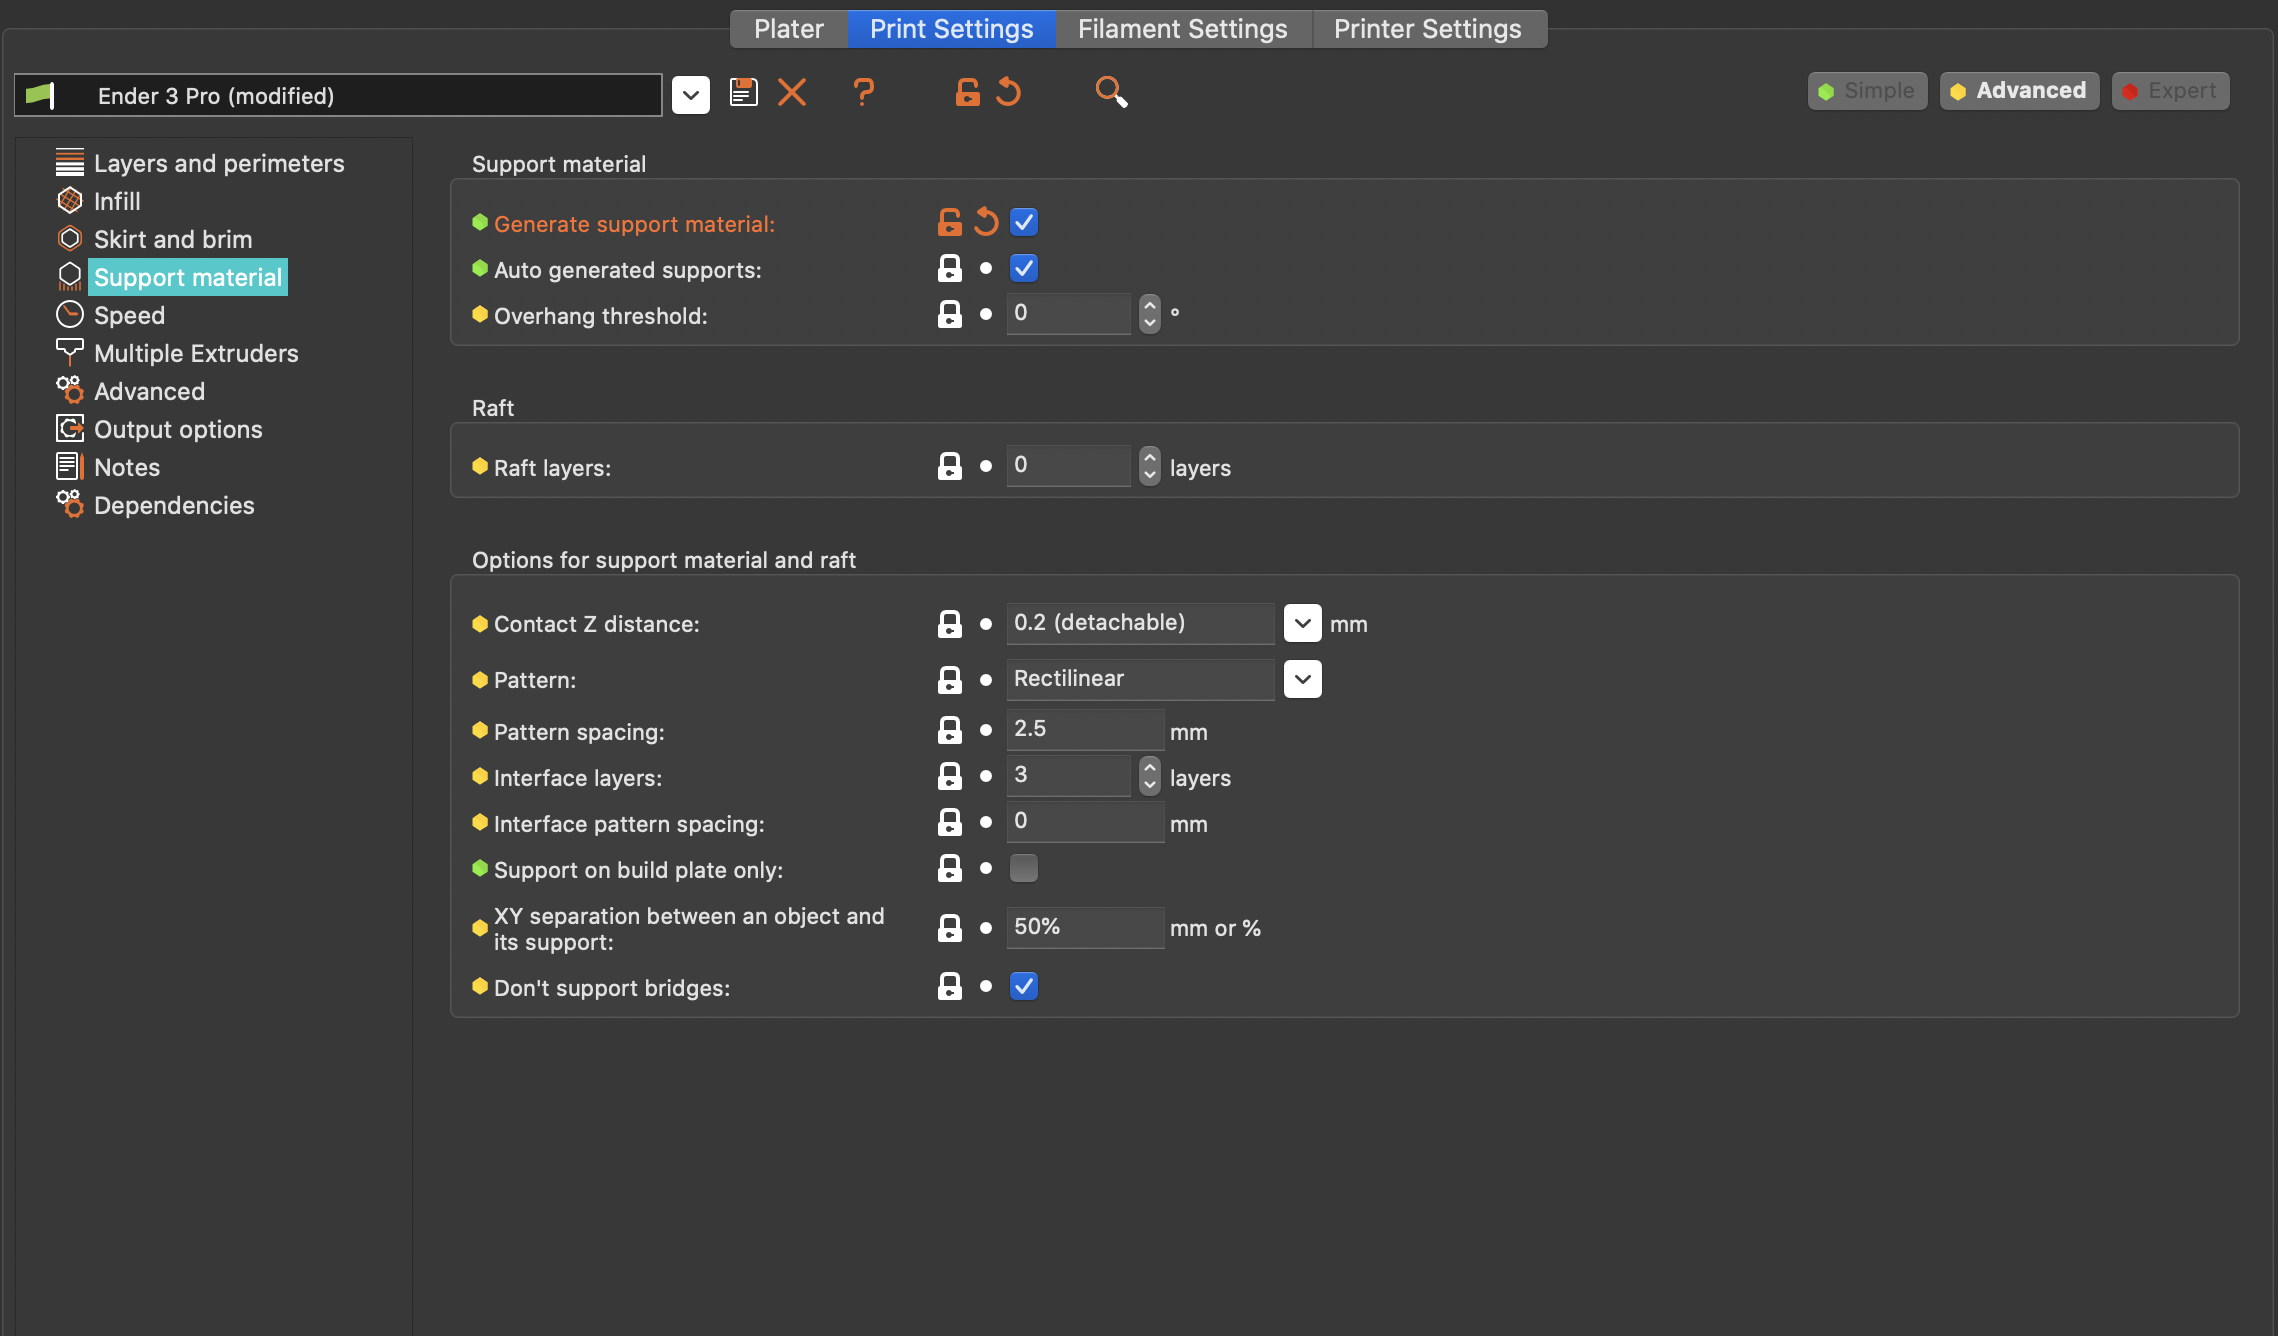Uncheck Generate support material
Screen dimensions: 2278x1336
tap(1023, 221)
